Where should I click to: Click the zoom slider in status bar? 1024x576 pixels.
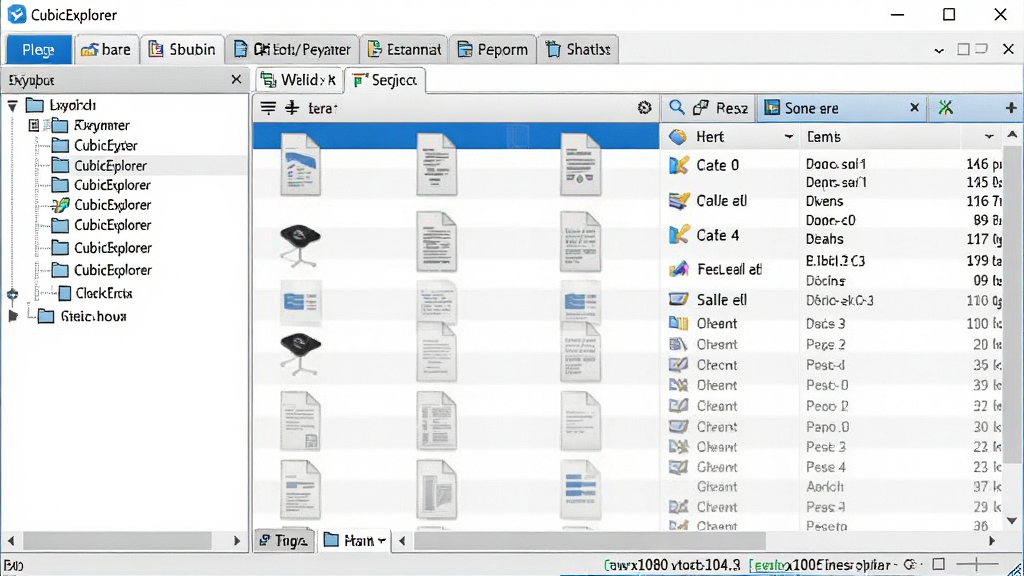coord(977,564)
